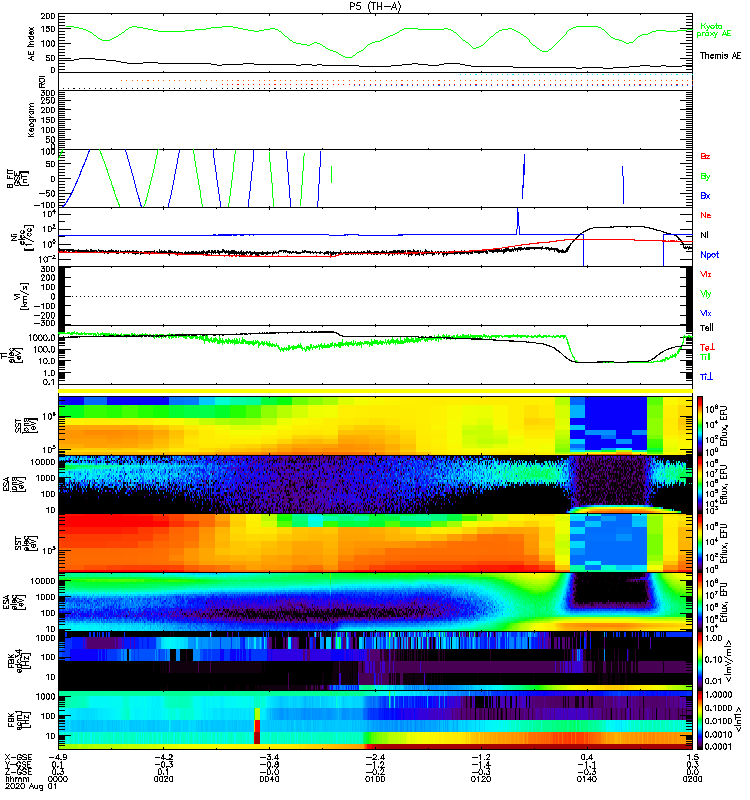The image size is (750, 800).
Task: Select the green "Viy" legend entry
Action: [705, 293]
